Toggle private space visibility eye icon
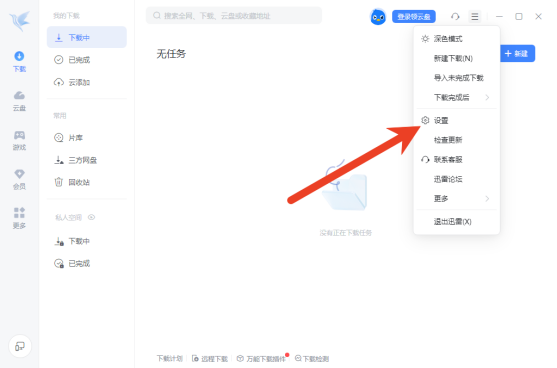The image size is (557, 368). pyautogui.click(x=91, y=217)
